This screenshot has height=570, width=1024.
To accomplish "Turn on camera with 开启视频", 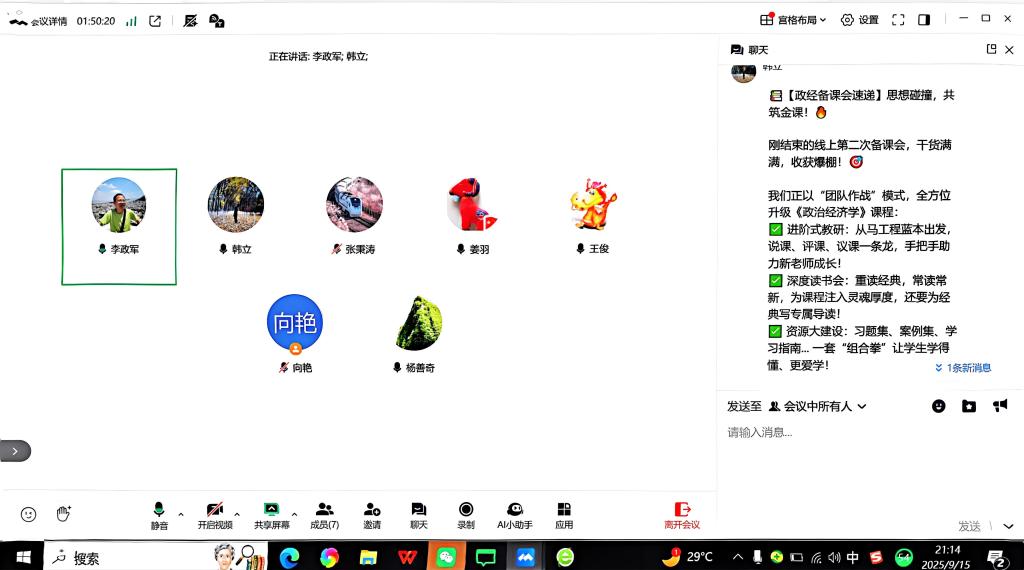I will click(x=214, y=515).
